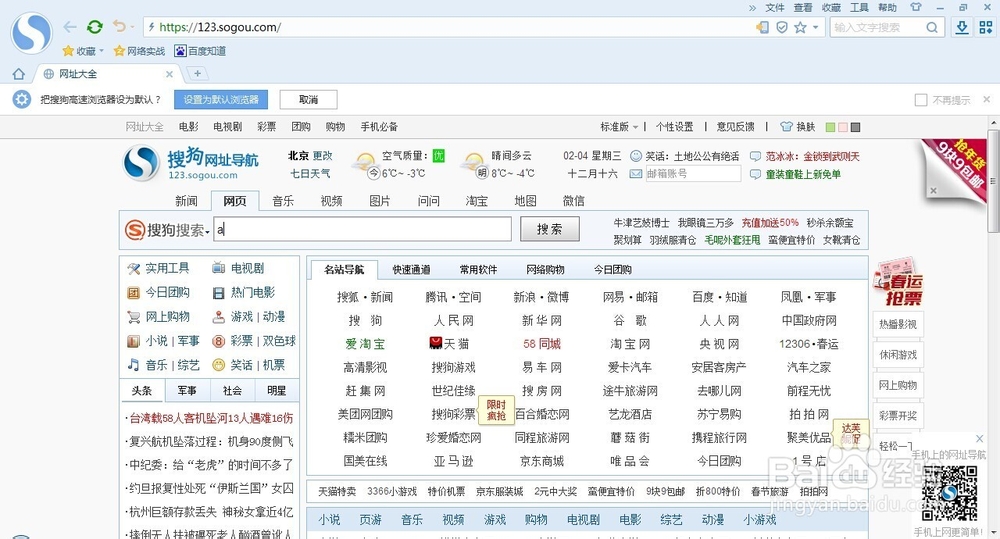Image resolution: width=1000 pixels, height=539 pixels.
Task: Open 天猫 with the red cat icon
Action: click(x=450, y=344)
